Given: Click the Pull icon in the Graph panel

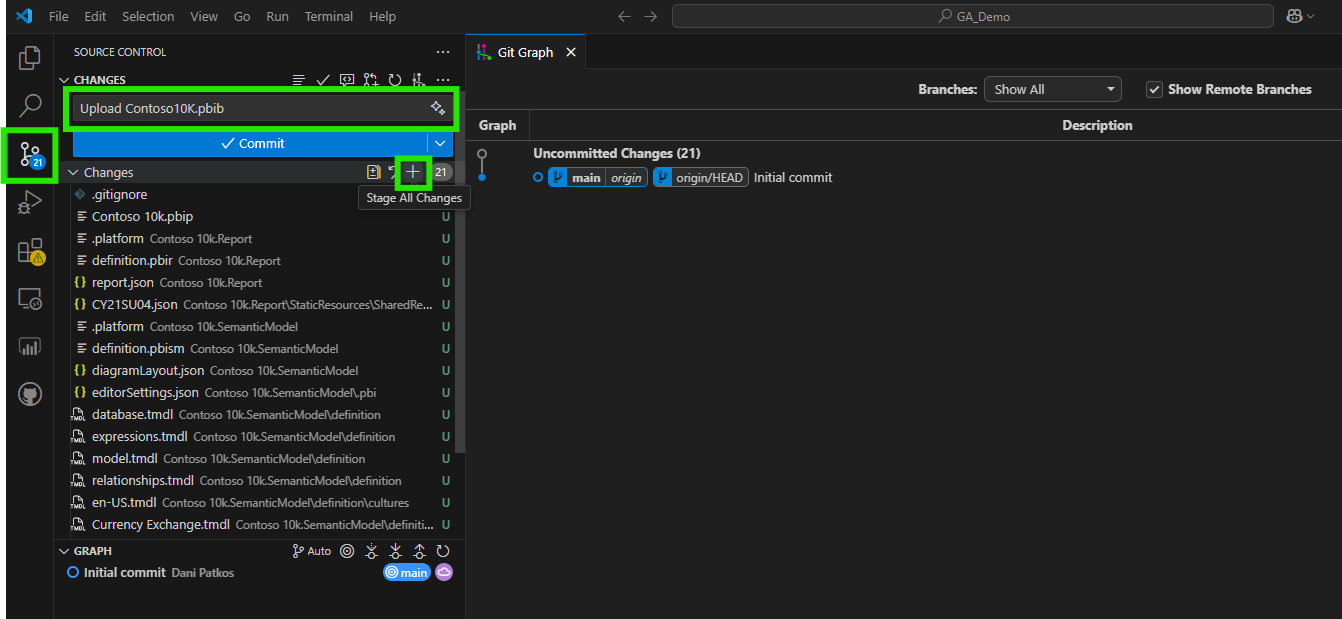Looking at the screenshot, I should [395, 550].
